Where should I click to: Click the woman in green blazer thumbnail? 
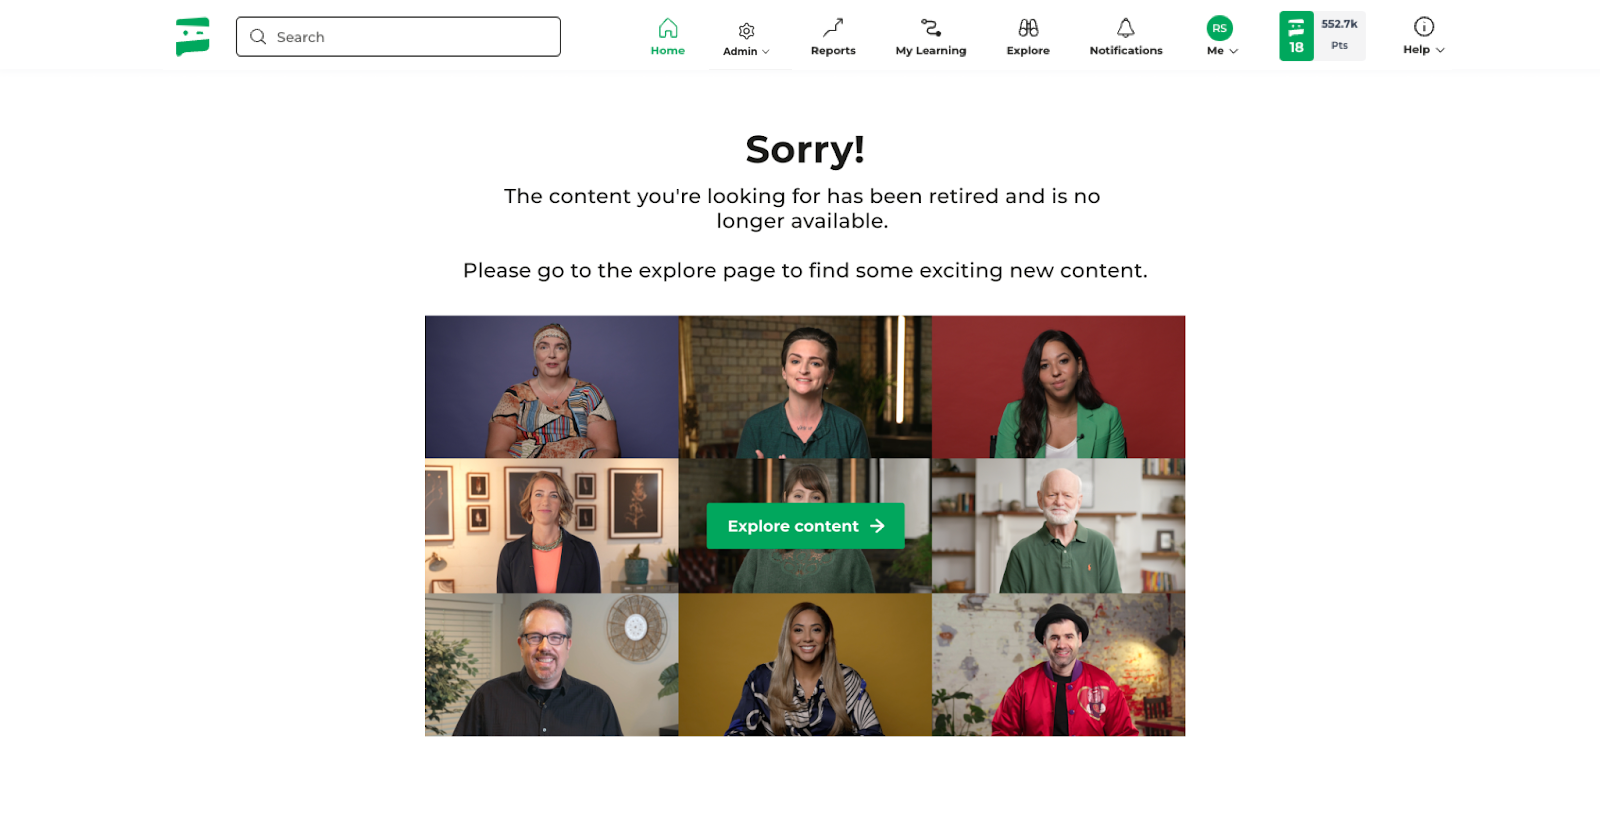click(x=1058, y=387)
